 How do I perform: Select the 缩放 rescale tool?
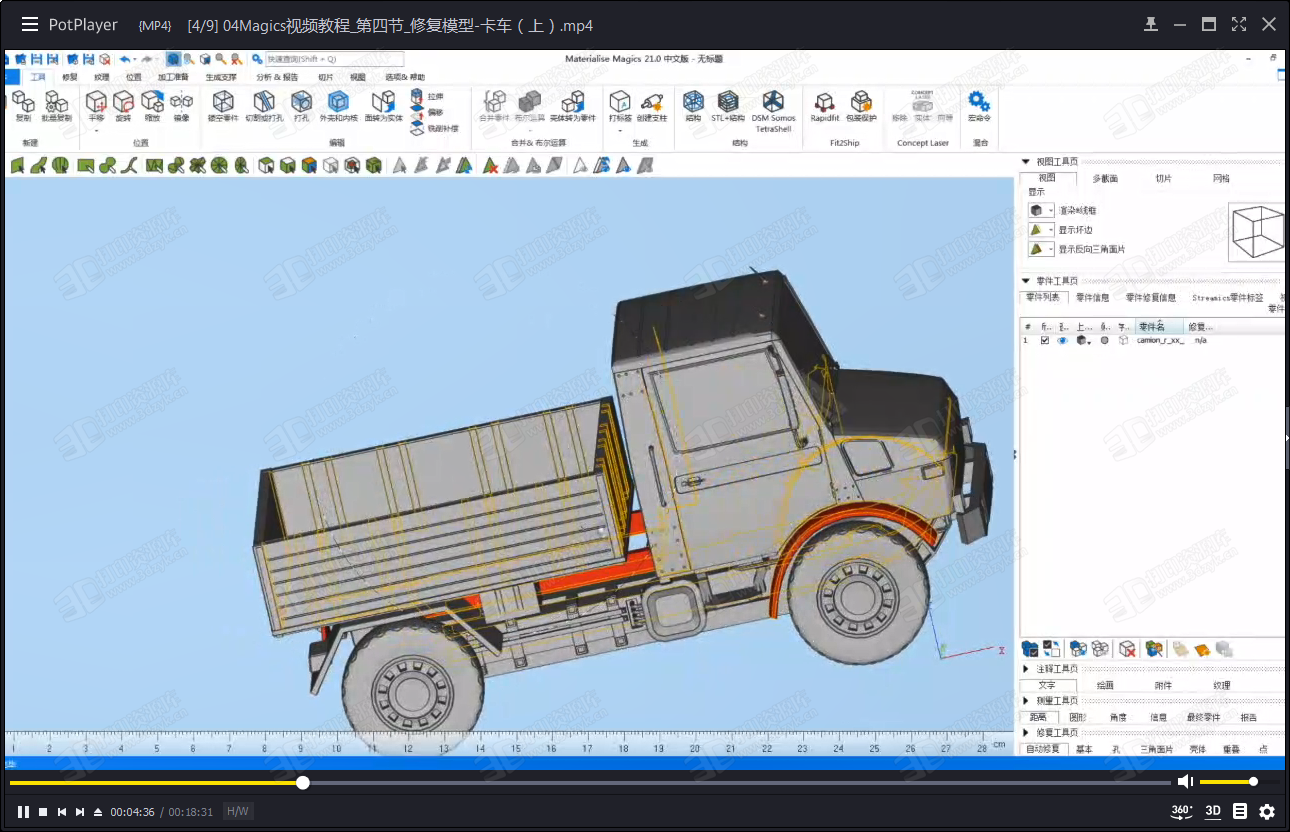coord(152,100)
